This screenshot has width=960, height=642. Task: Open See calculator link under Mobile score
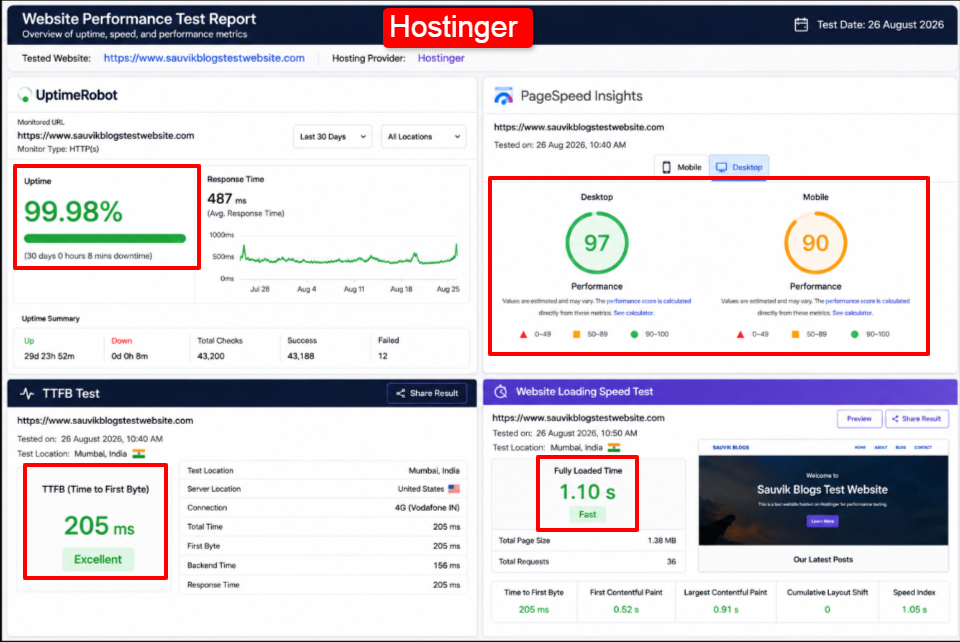pyautogui.click(x=852, y=313)
